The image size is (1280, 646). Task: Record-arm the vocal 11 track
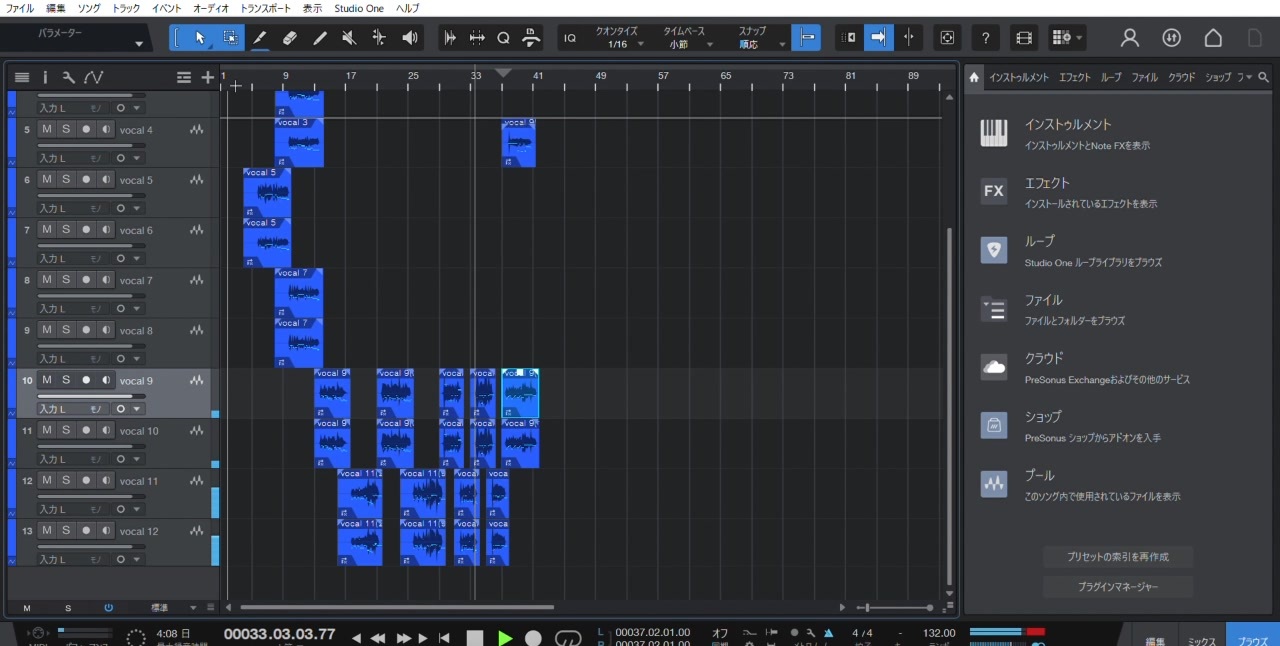point(86,480)
